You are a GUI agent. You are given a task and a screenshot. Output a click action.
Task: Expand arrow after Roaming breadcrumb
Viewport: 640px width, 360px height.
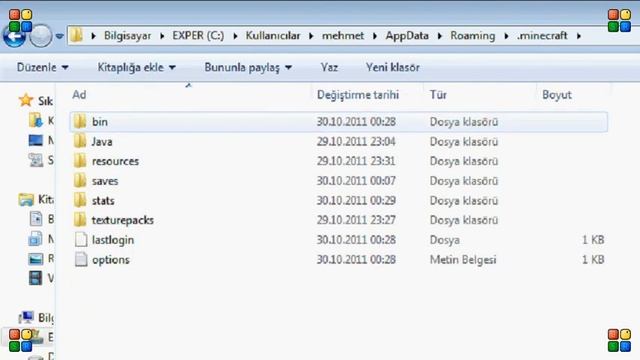(x=506, y=36)
